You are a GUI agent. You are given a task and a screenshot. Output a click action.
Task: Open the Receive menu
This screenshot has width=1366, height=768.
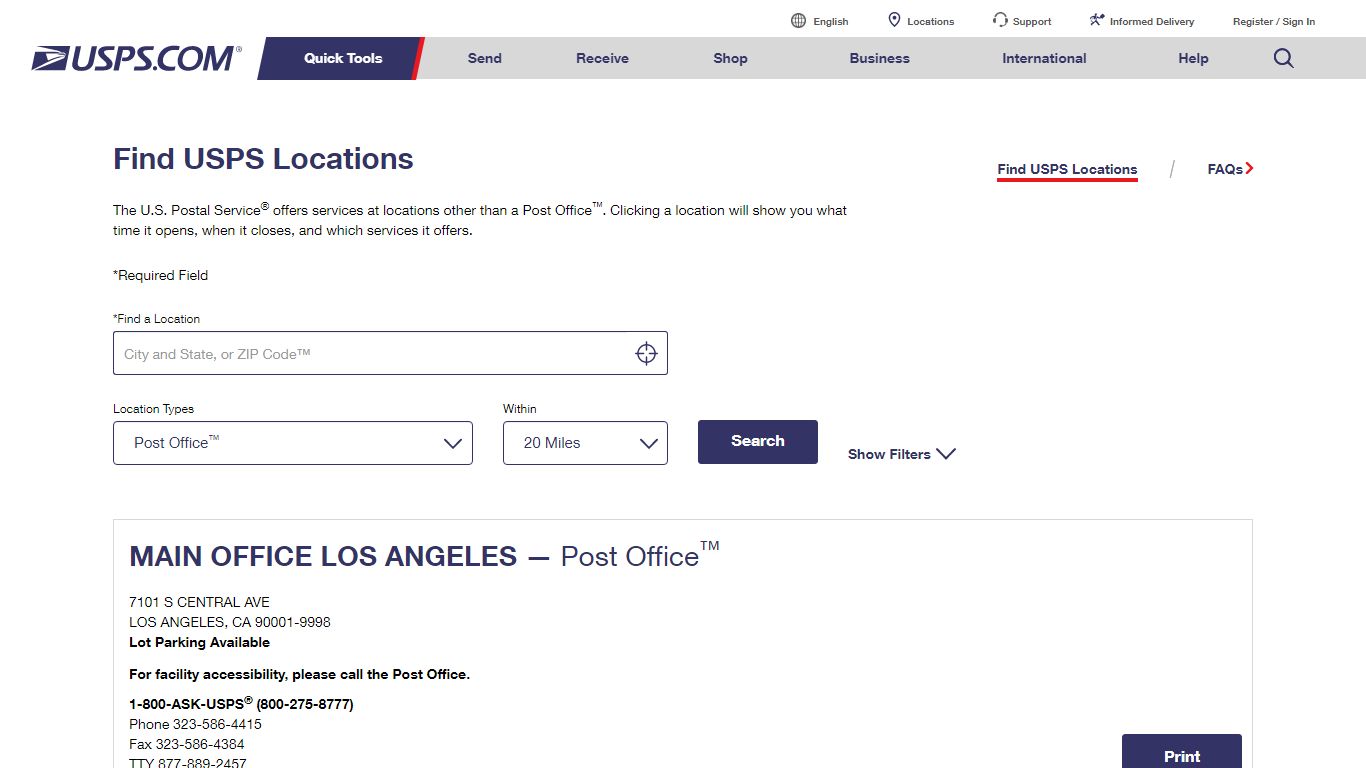602,58
